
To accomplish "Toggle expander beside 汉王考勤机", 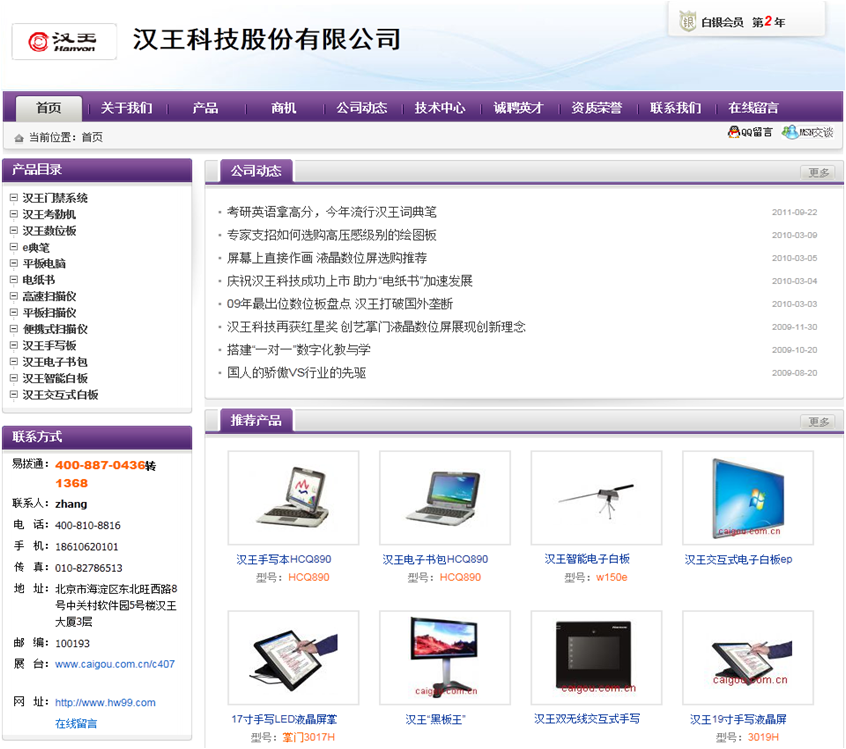I will 14,214.
